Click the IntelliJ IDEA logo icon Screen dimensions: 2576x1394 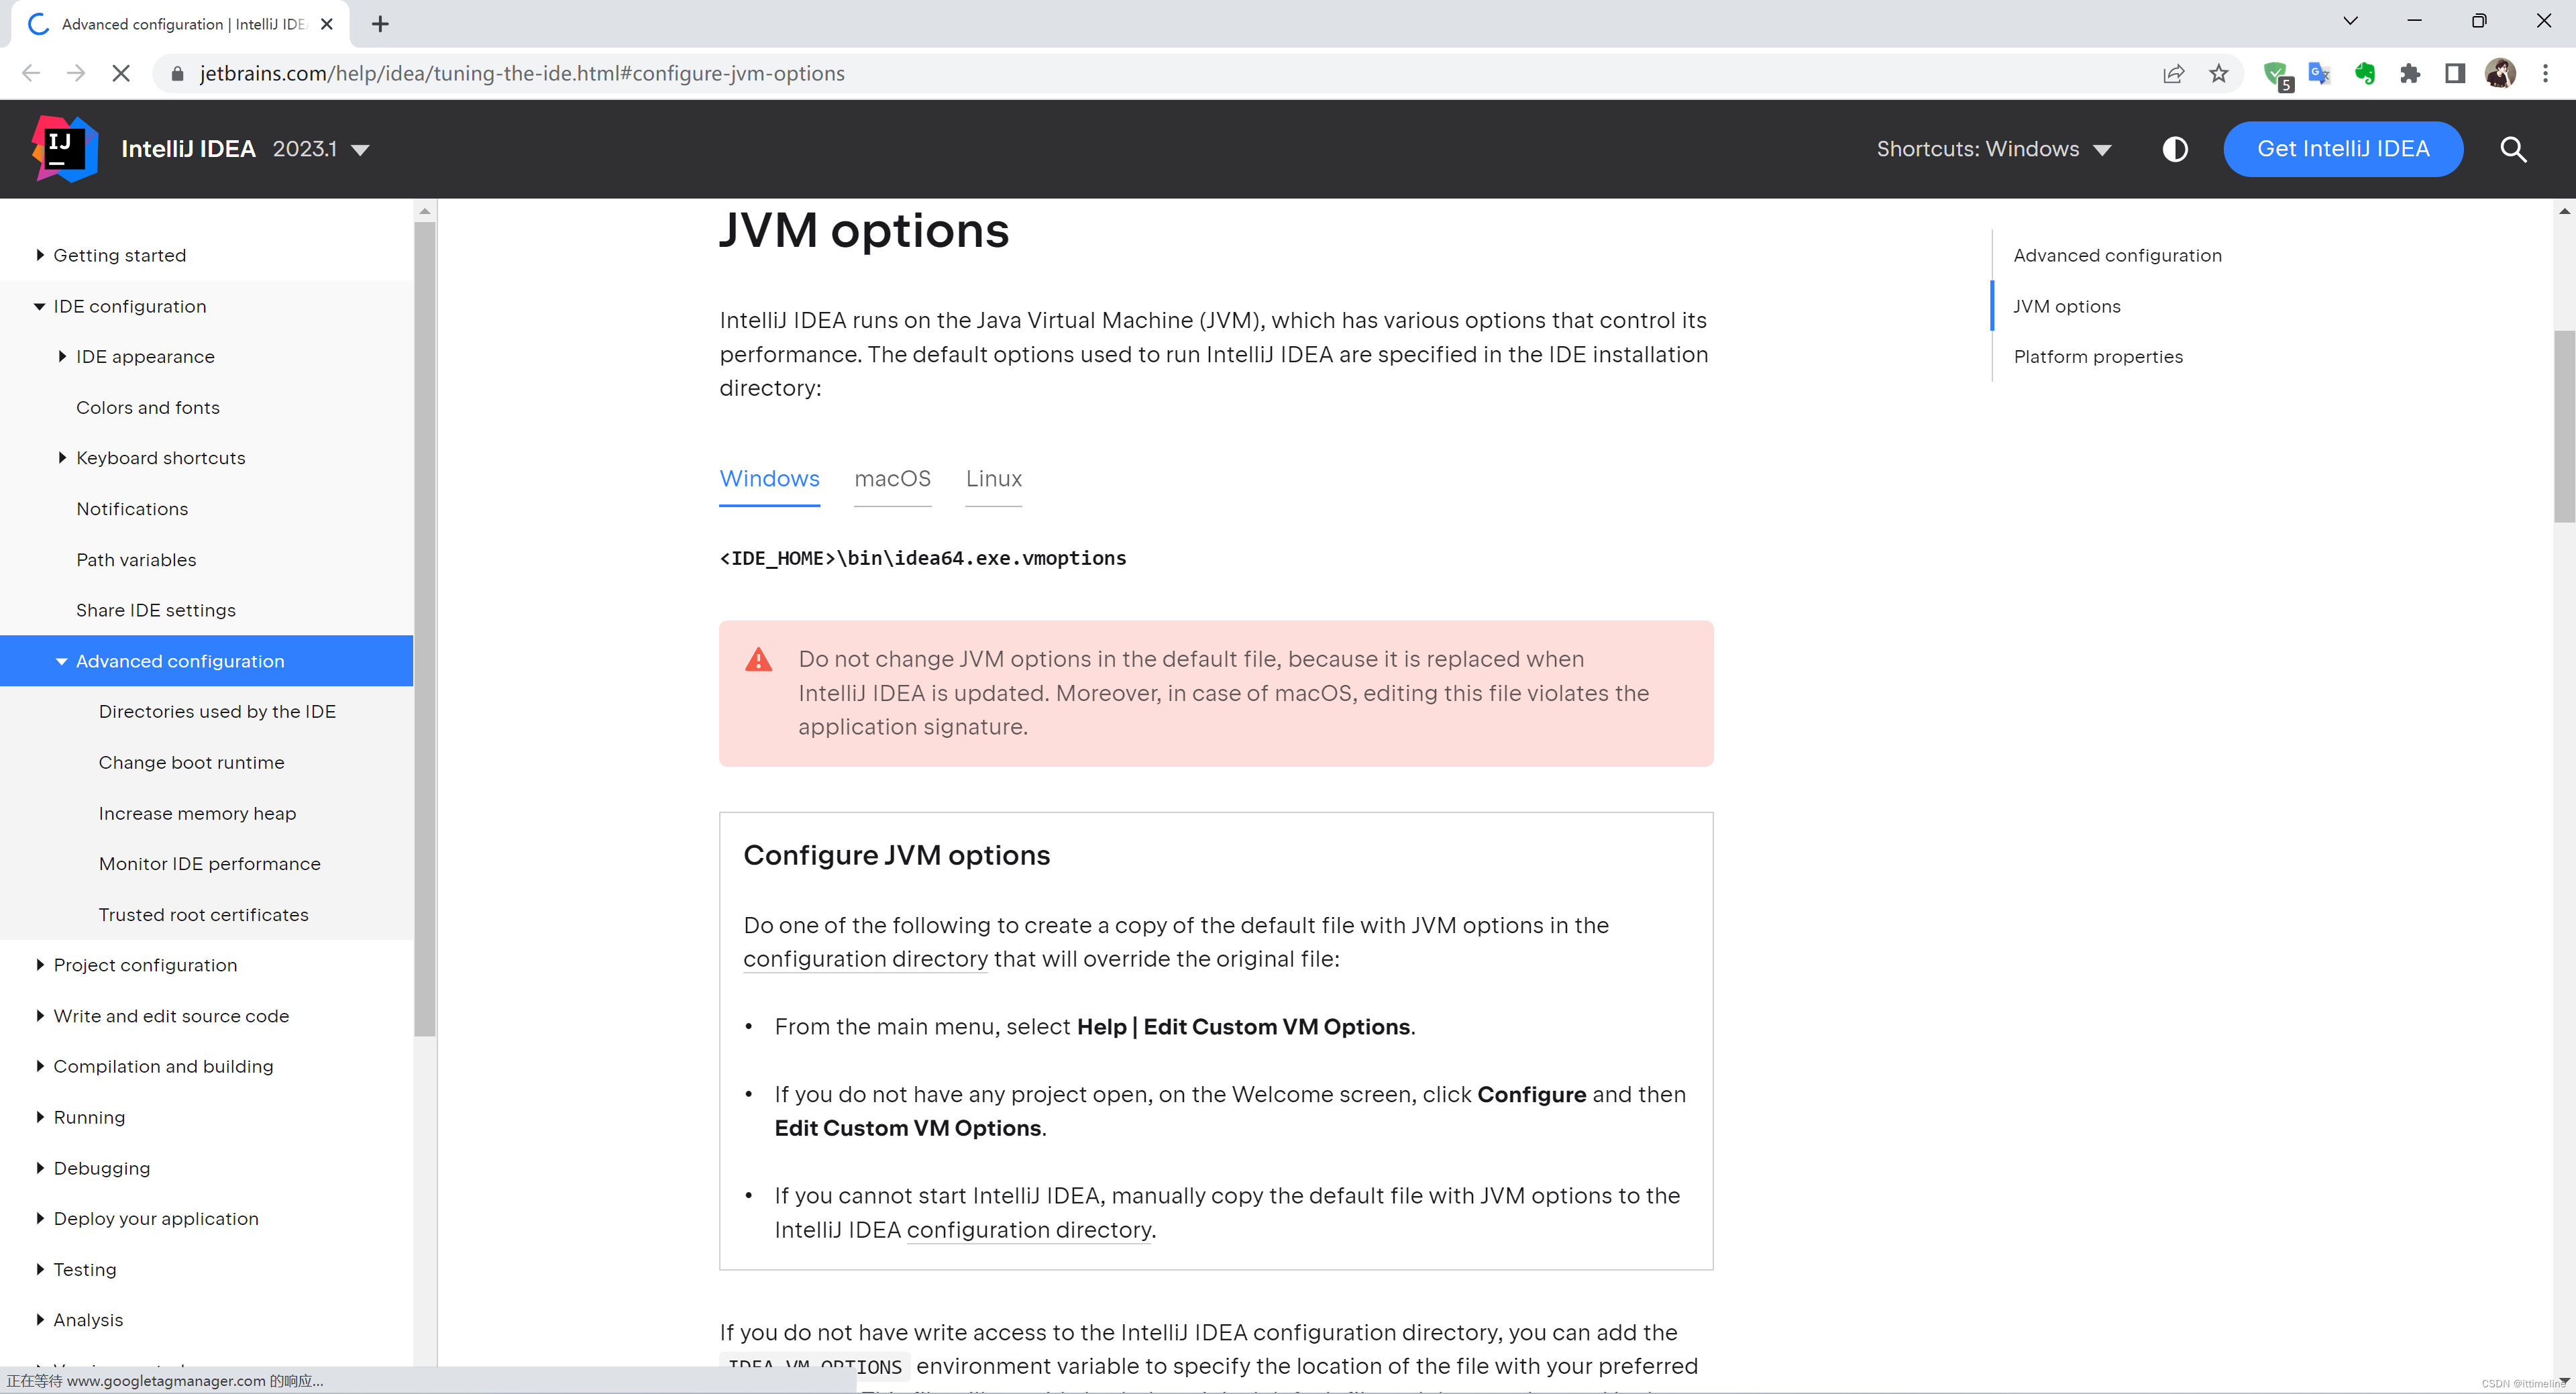pos(62,148)
